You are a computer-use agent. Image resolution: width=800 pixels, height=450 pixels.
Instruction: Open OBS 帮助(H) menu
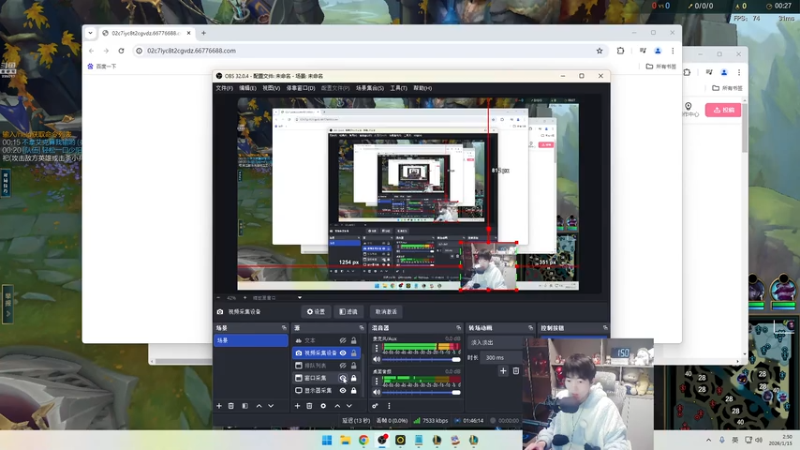[x=422, y=88]
